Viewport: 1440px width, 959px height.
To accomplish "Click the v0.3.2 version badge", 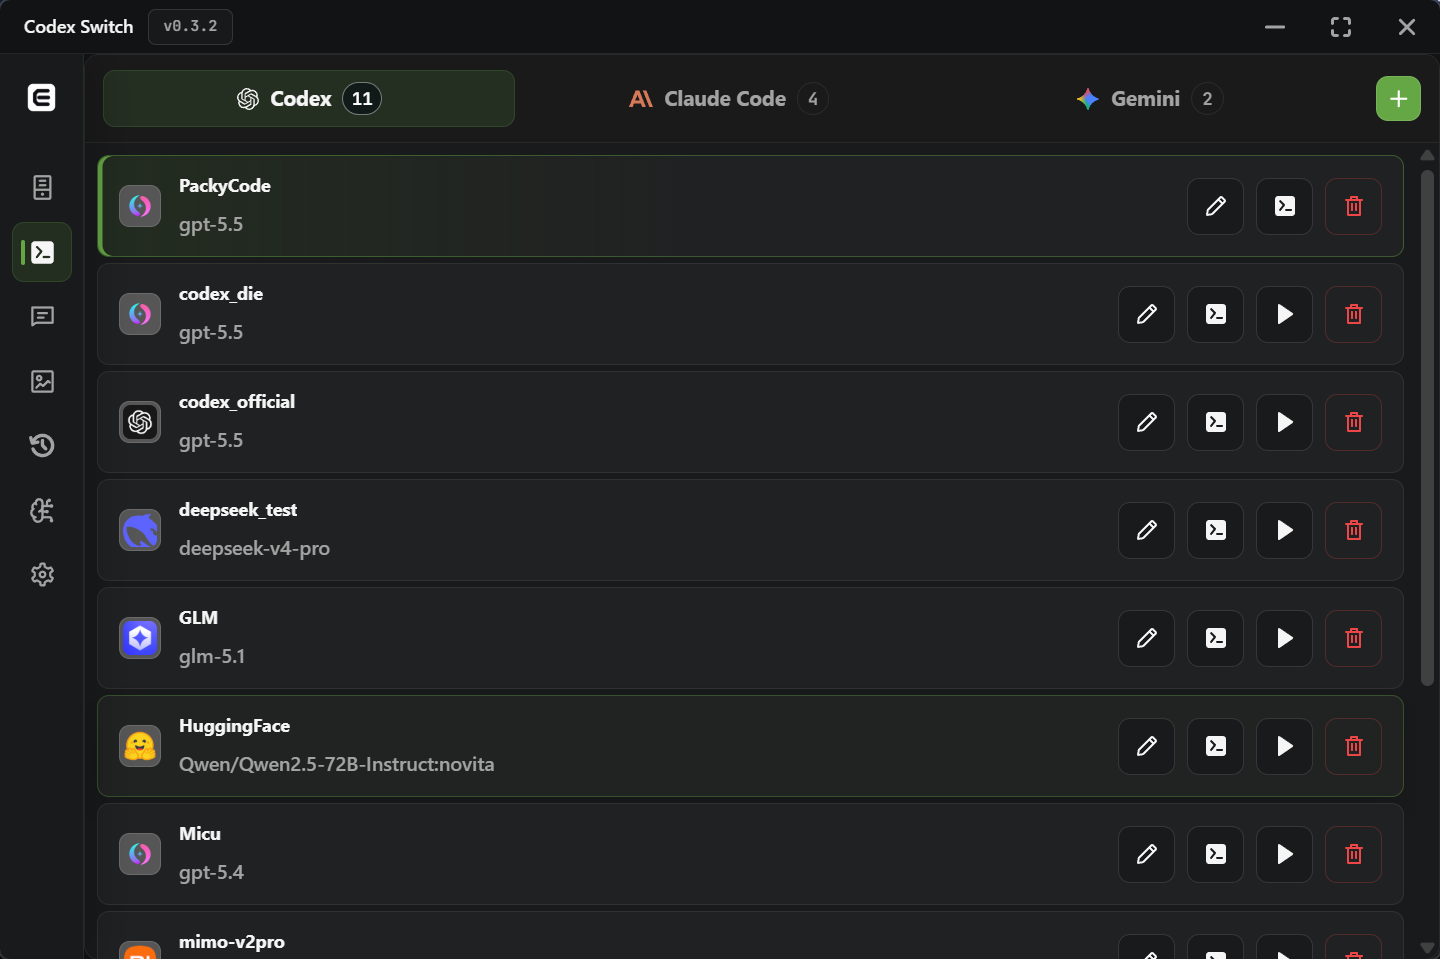I will pos(190,26).
